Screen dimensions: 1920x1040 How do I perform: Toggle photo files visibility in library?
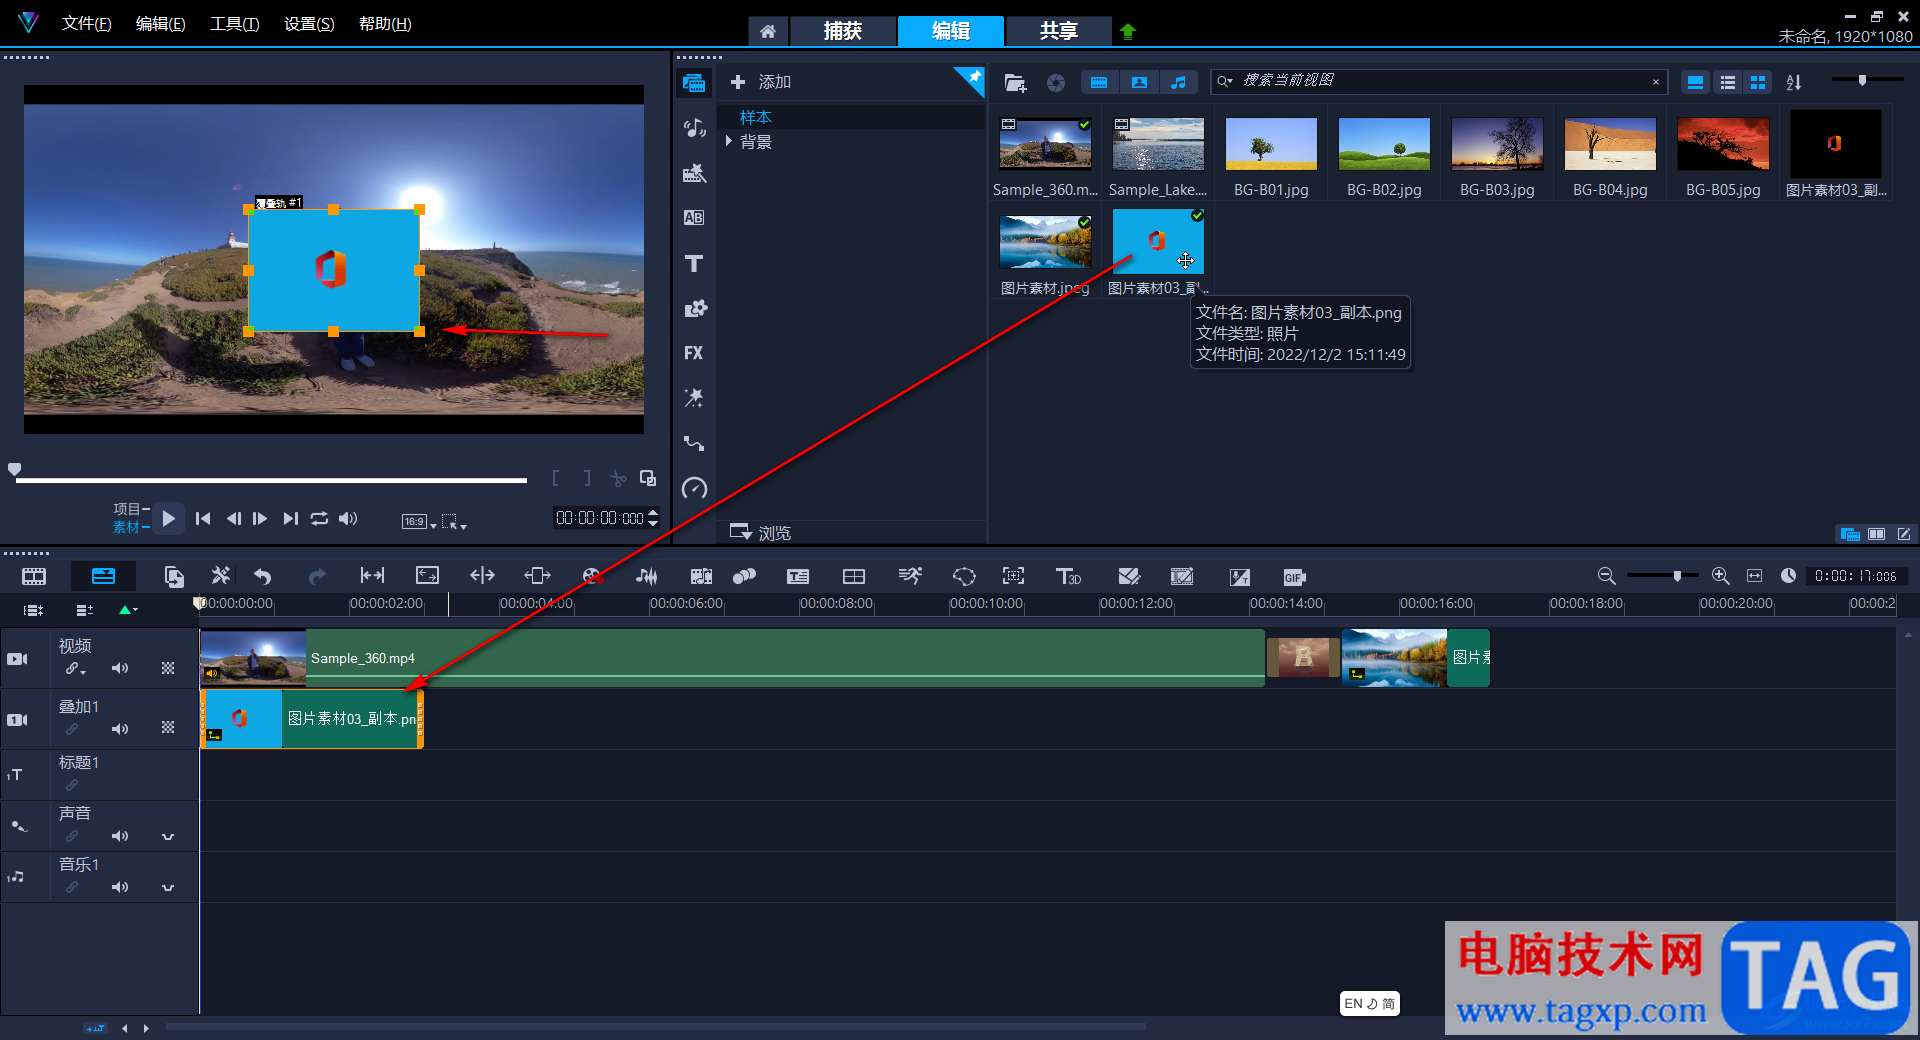[1139, 83]
